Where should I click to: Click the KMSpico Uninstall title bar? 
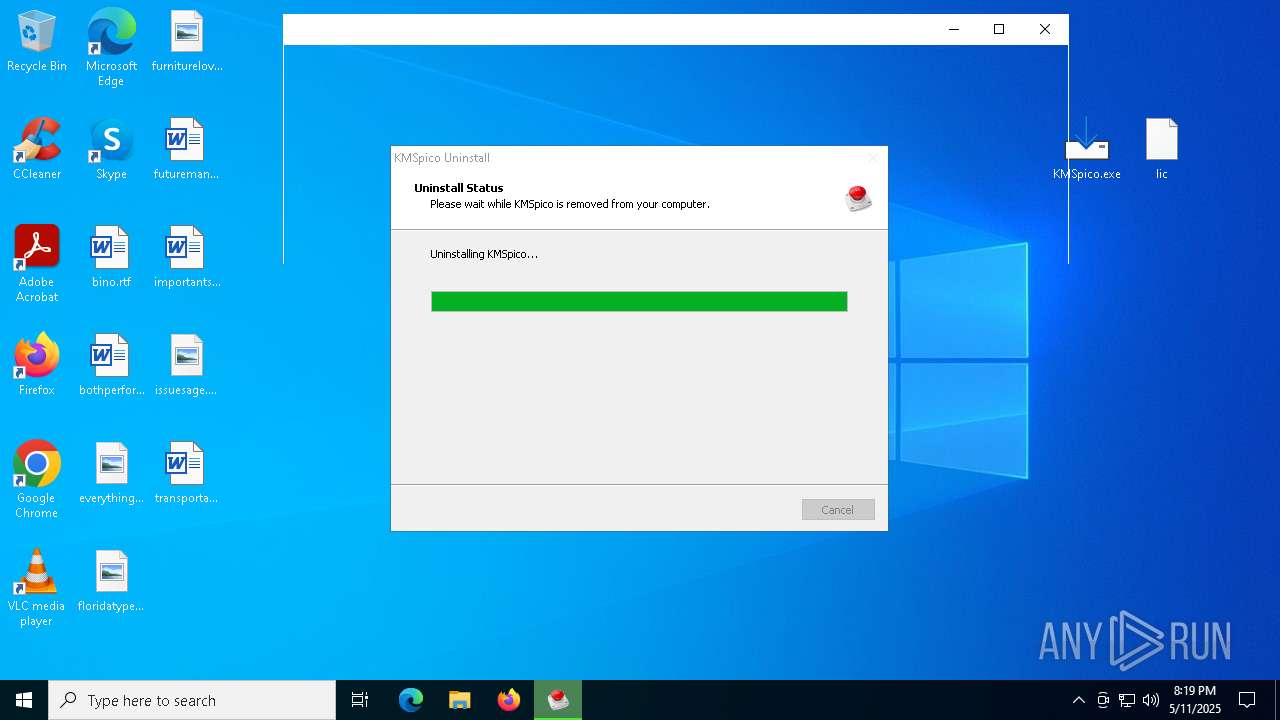coord(639,158)
